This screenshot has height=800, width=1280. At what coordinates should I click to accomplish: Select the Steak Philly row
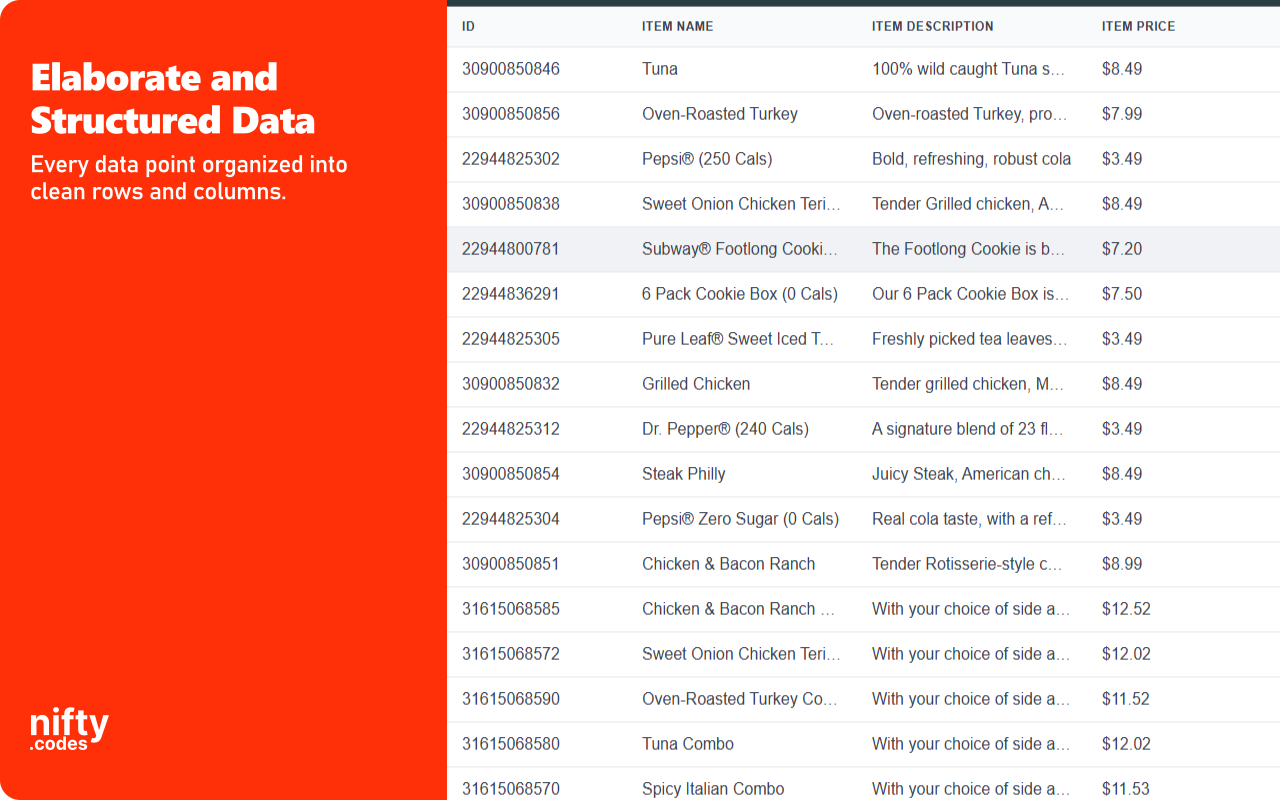[x=684, y=474]
